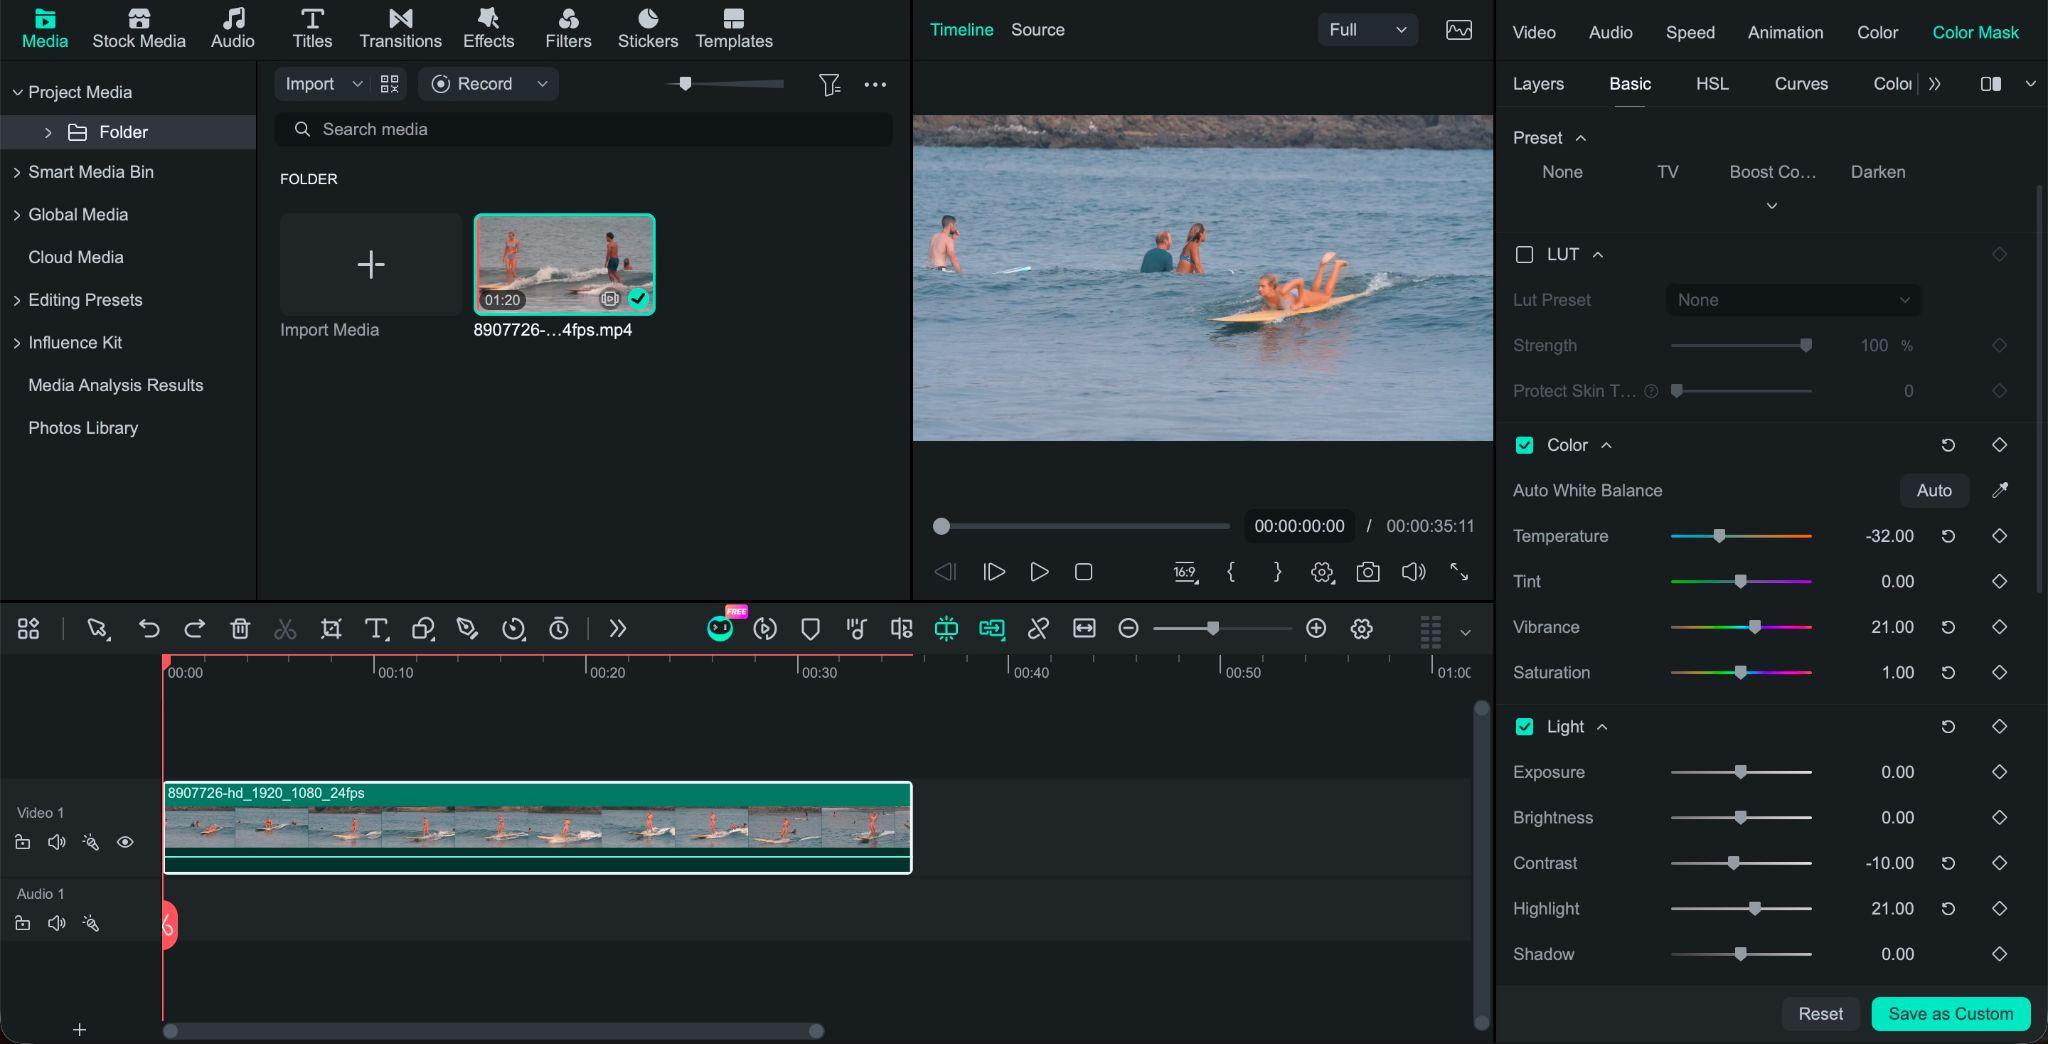
Task: Click the Reset button
Action: click(x=1820, y=1014)
